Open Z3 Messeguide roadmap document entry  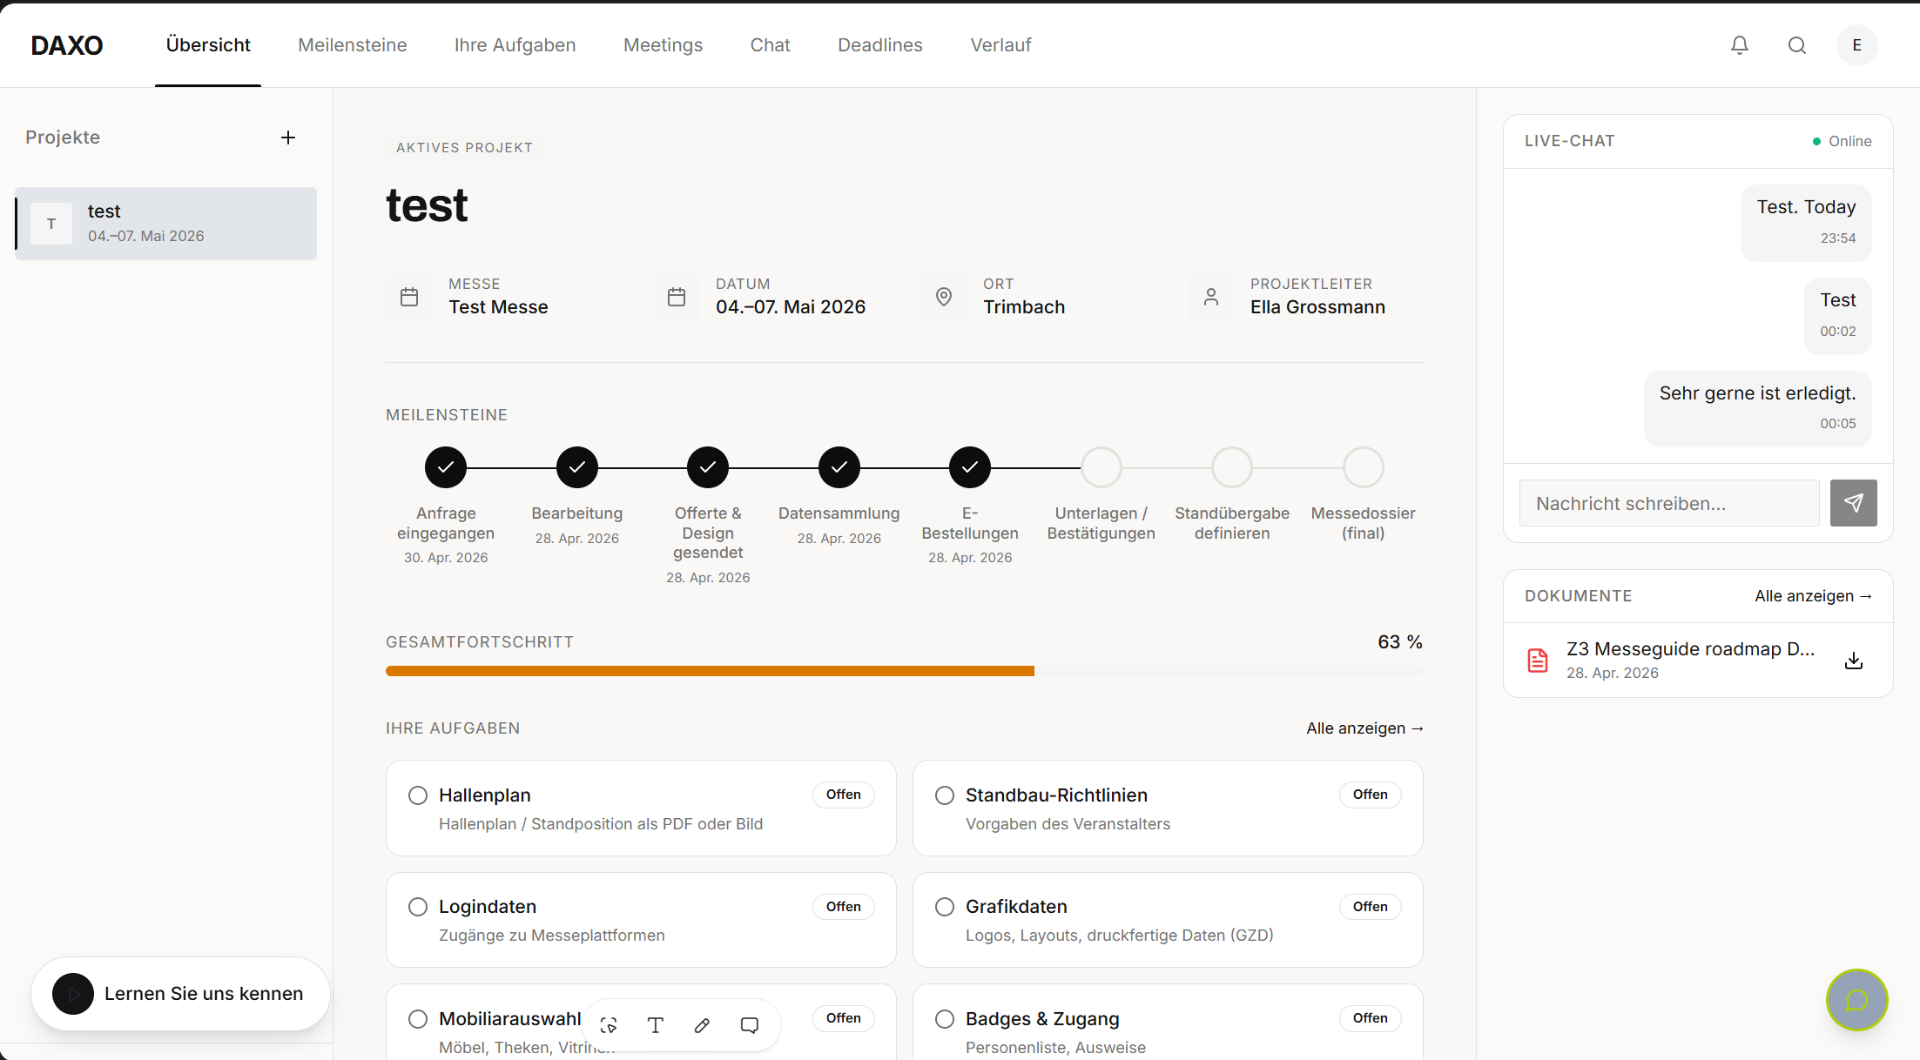[1698, 660]
